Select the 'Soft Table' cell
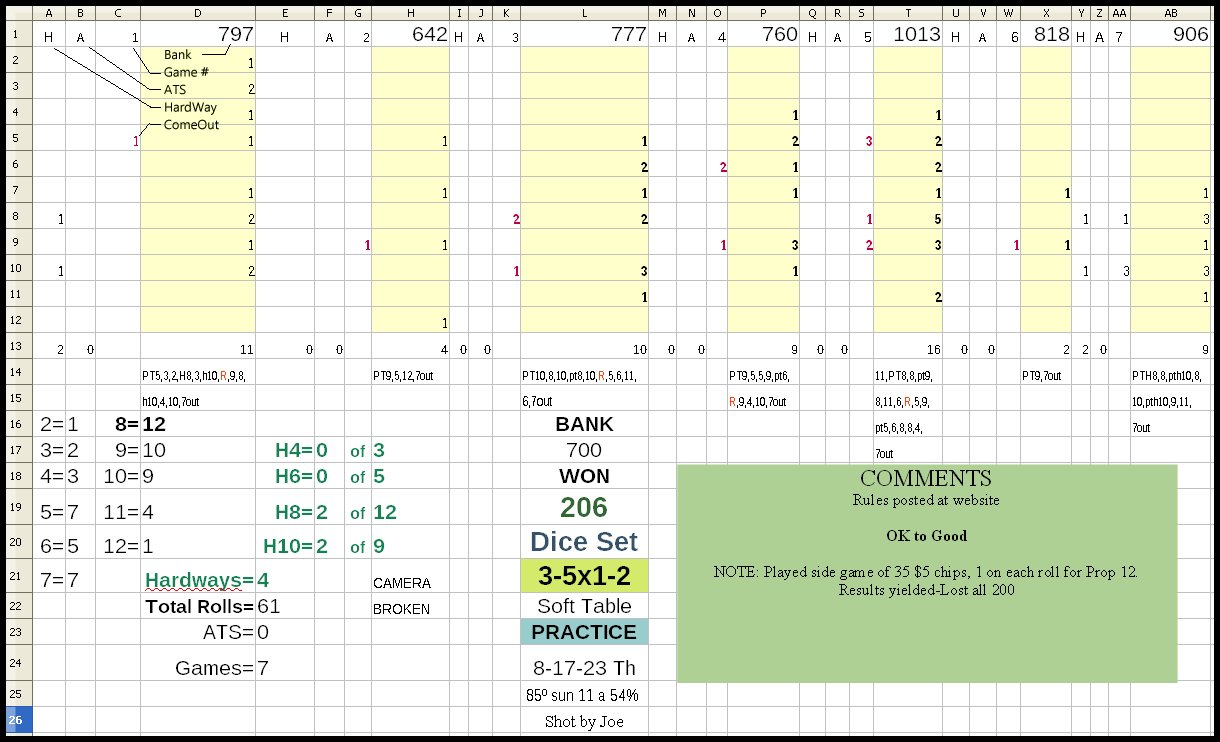The width and height of the screenshot is (1220, 742). pyautogui.click(x=584, y=606)
